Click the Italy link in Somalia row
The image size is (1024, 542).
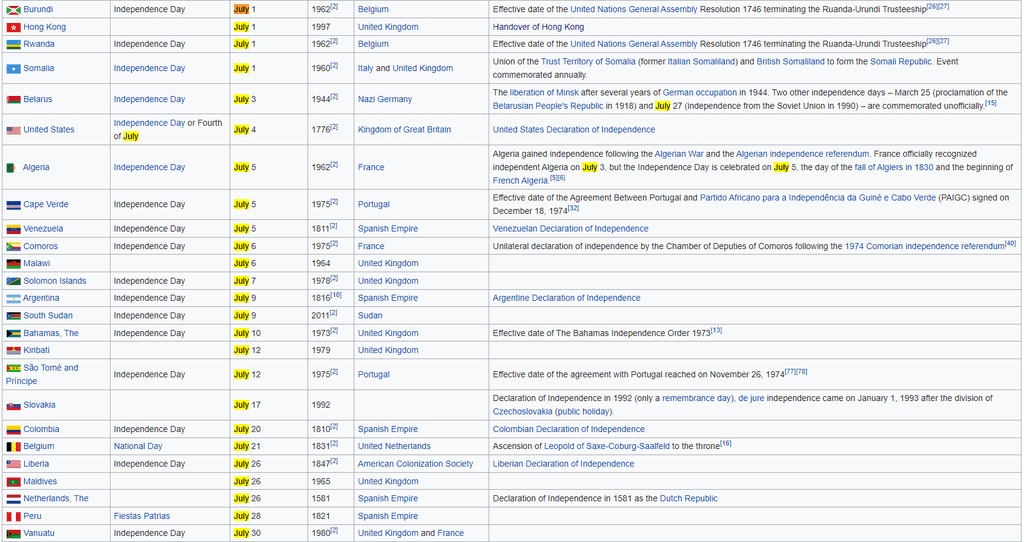(x=365, y=69)
